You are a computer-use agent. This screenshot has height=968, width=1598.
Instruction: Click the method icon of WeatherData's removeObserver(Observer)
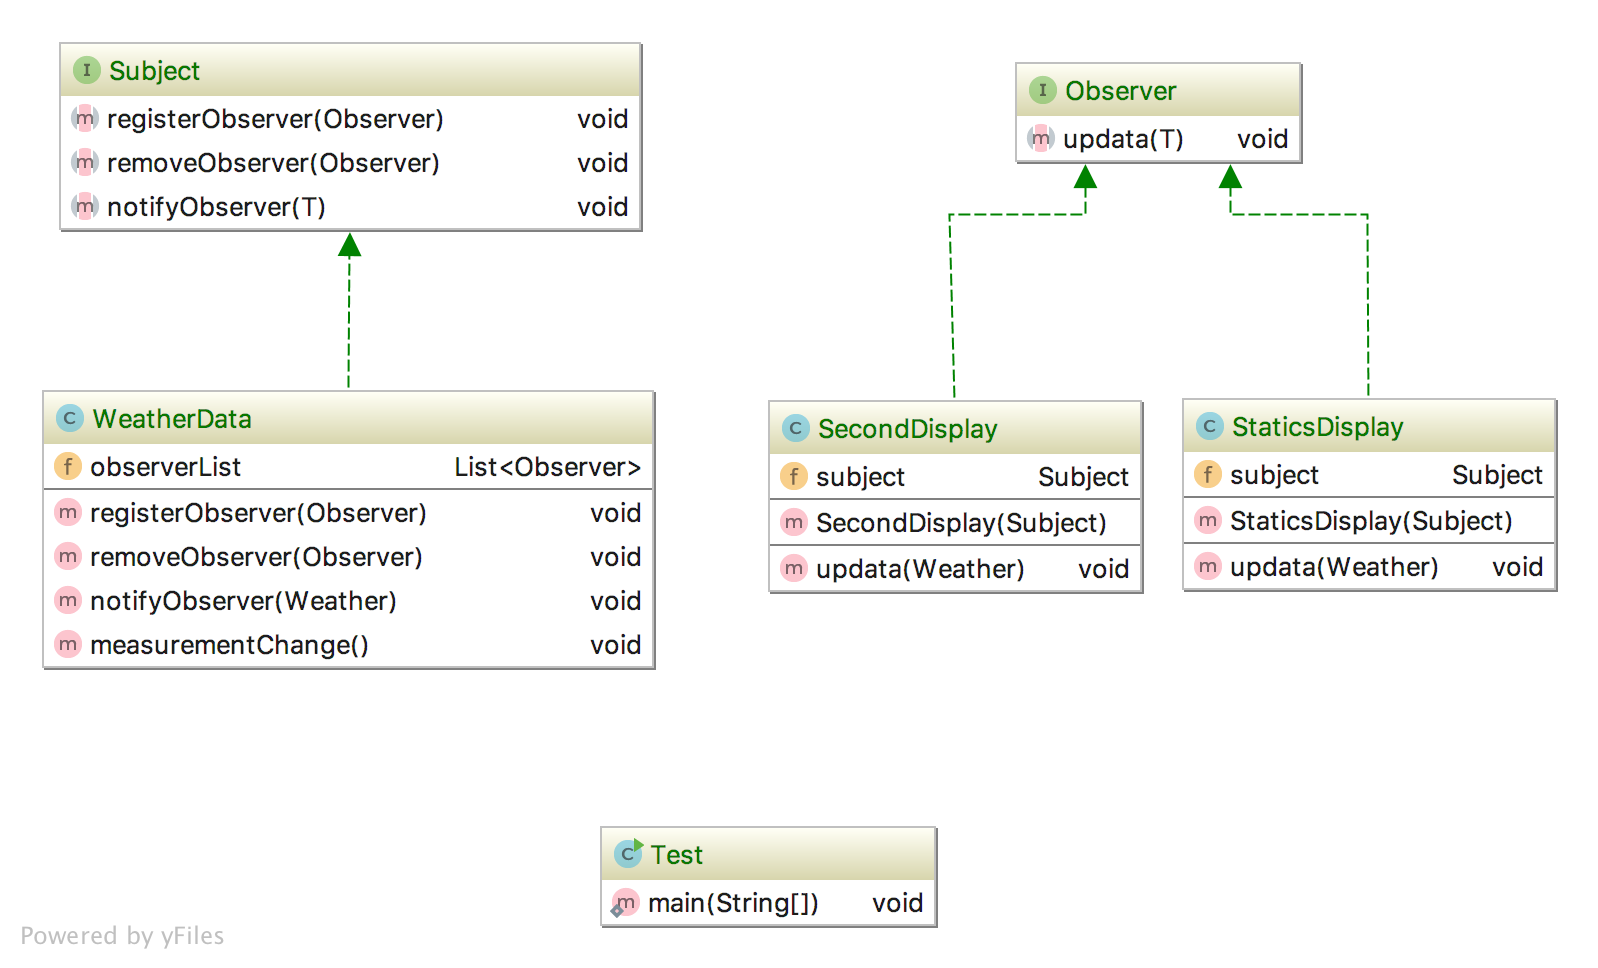pyautogui.click(x=68, y=556)
